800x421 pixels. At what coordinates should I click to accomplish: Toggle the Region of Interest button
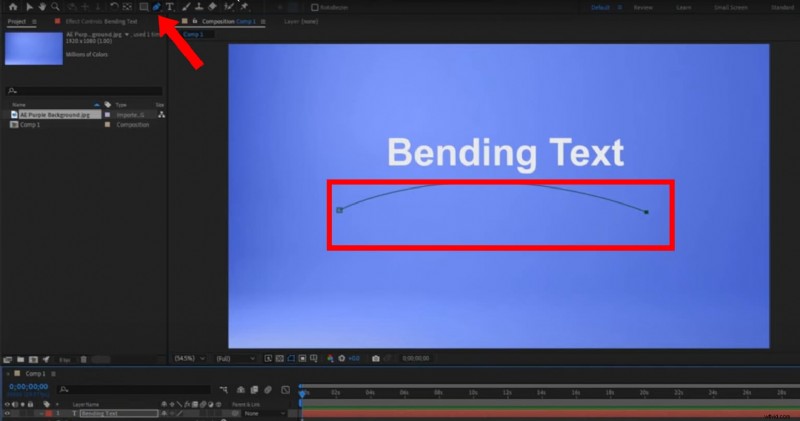click(303, 359)
